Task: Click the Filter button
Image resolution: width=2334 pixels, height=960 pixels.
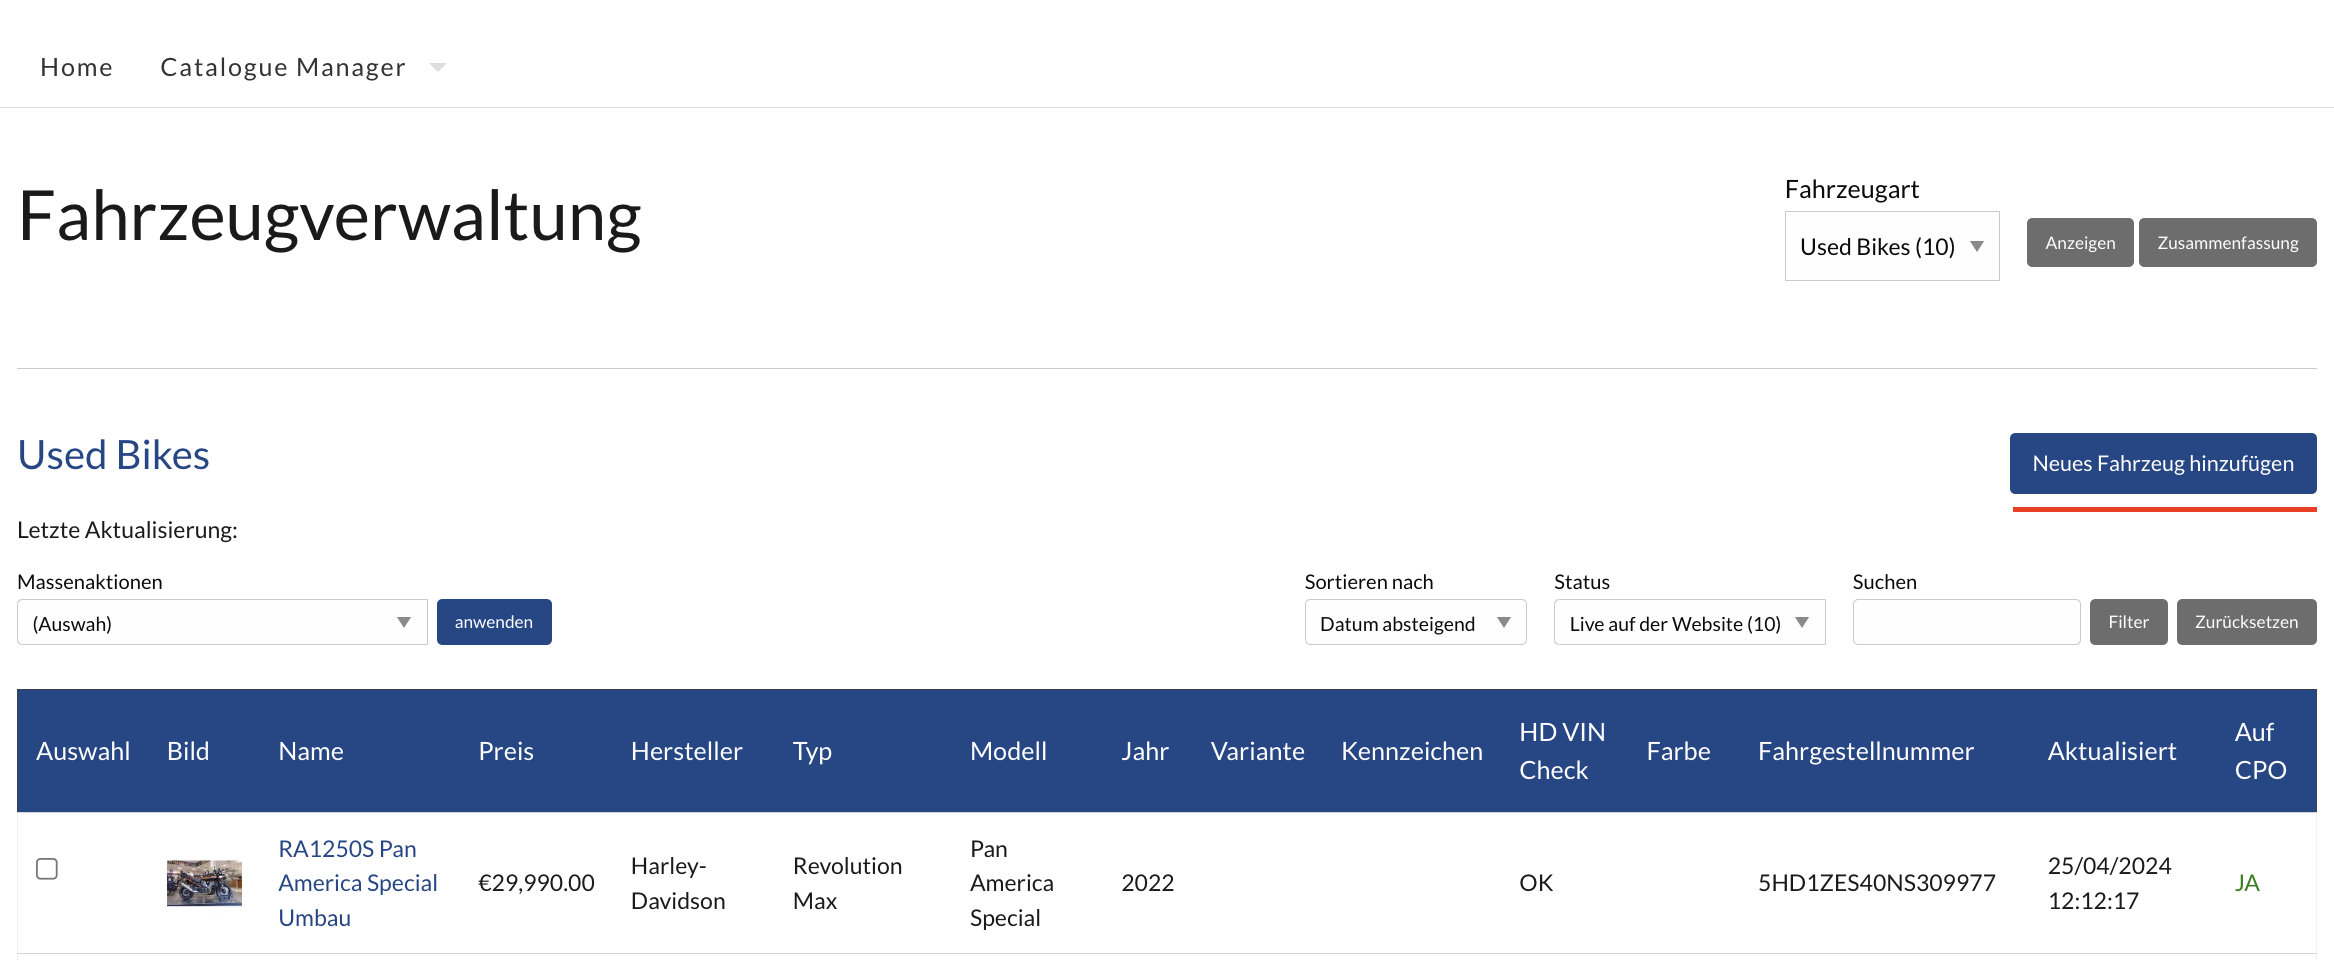Action: (2128, 621)
